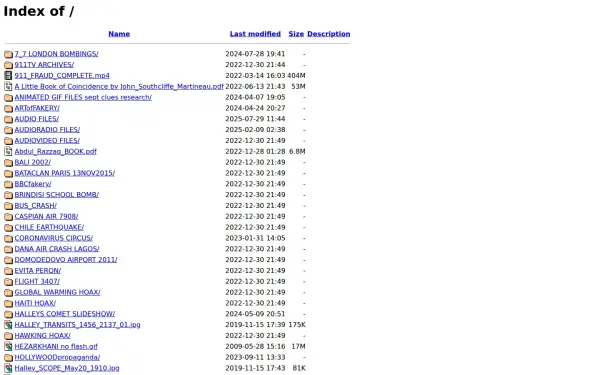Image resolution: width=600 pixels, height=375 pixels.
Task: Open the DANA AIR CRASH LAGOS directory
Action: (x=57, y=249)
